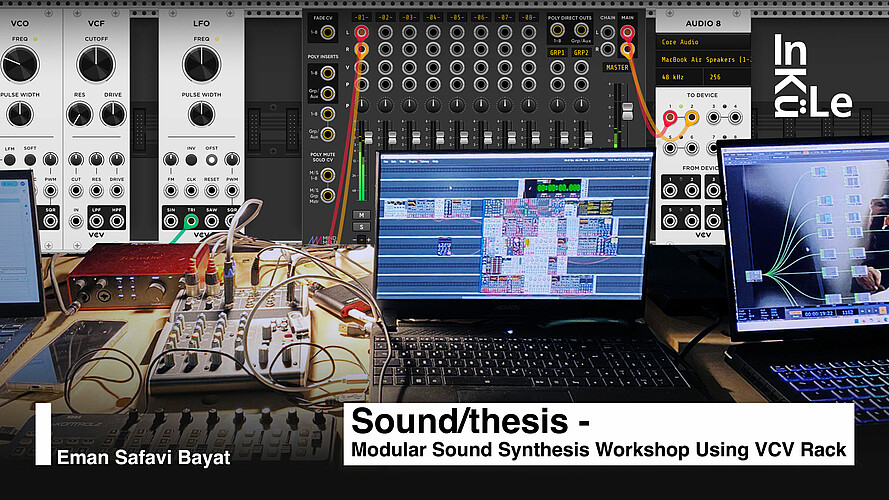
Task: Click POLY DIRECT OUTS Grp/Aux jack
Action: click(581, 30)
